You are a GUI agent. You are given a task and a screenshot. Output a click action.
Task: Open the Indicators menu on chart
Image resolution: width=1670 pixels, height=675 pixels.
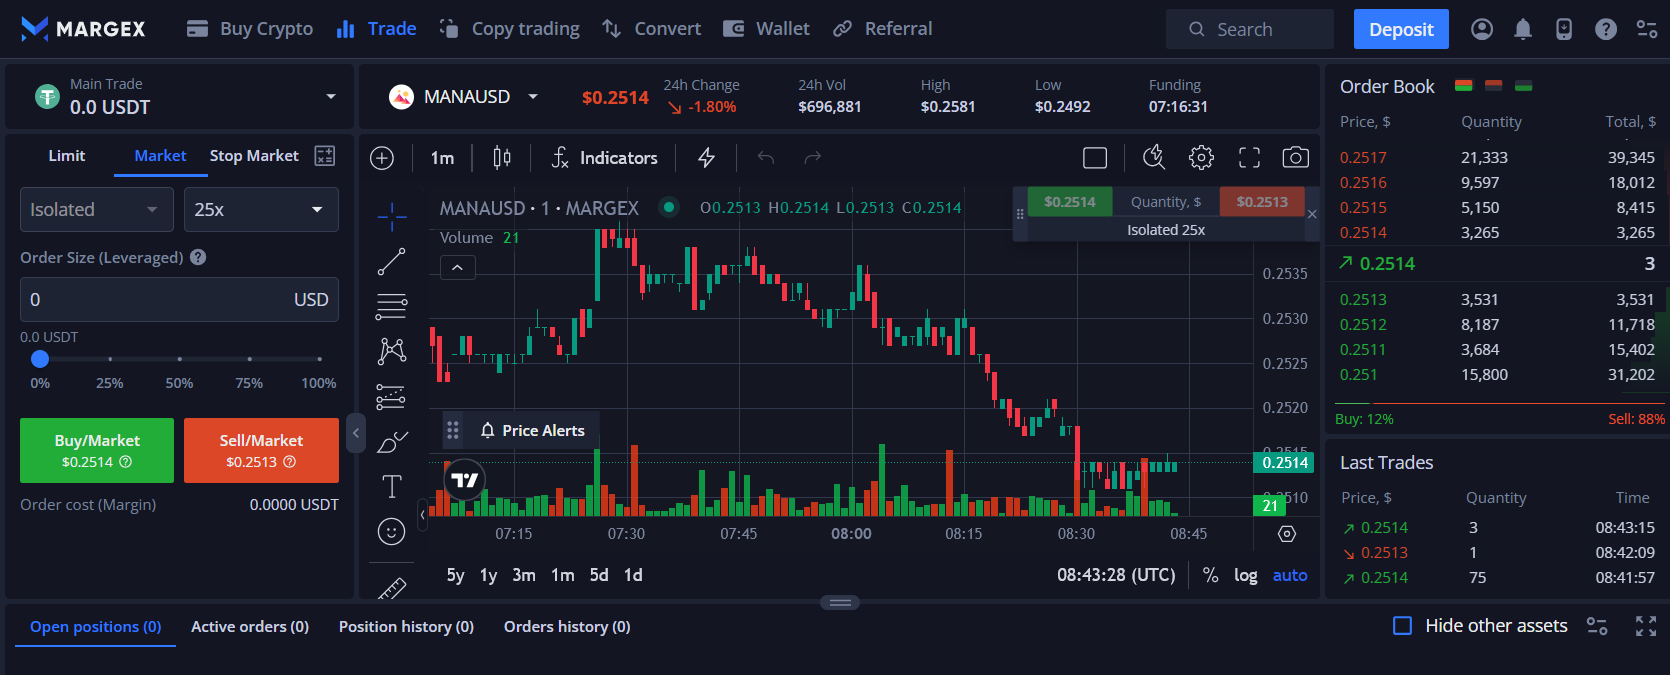point(605,157)
